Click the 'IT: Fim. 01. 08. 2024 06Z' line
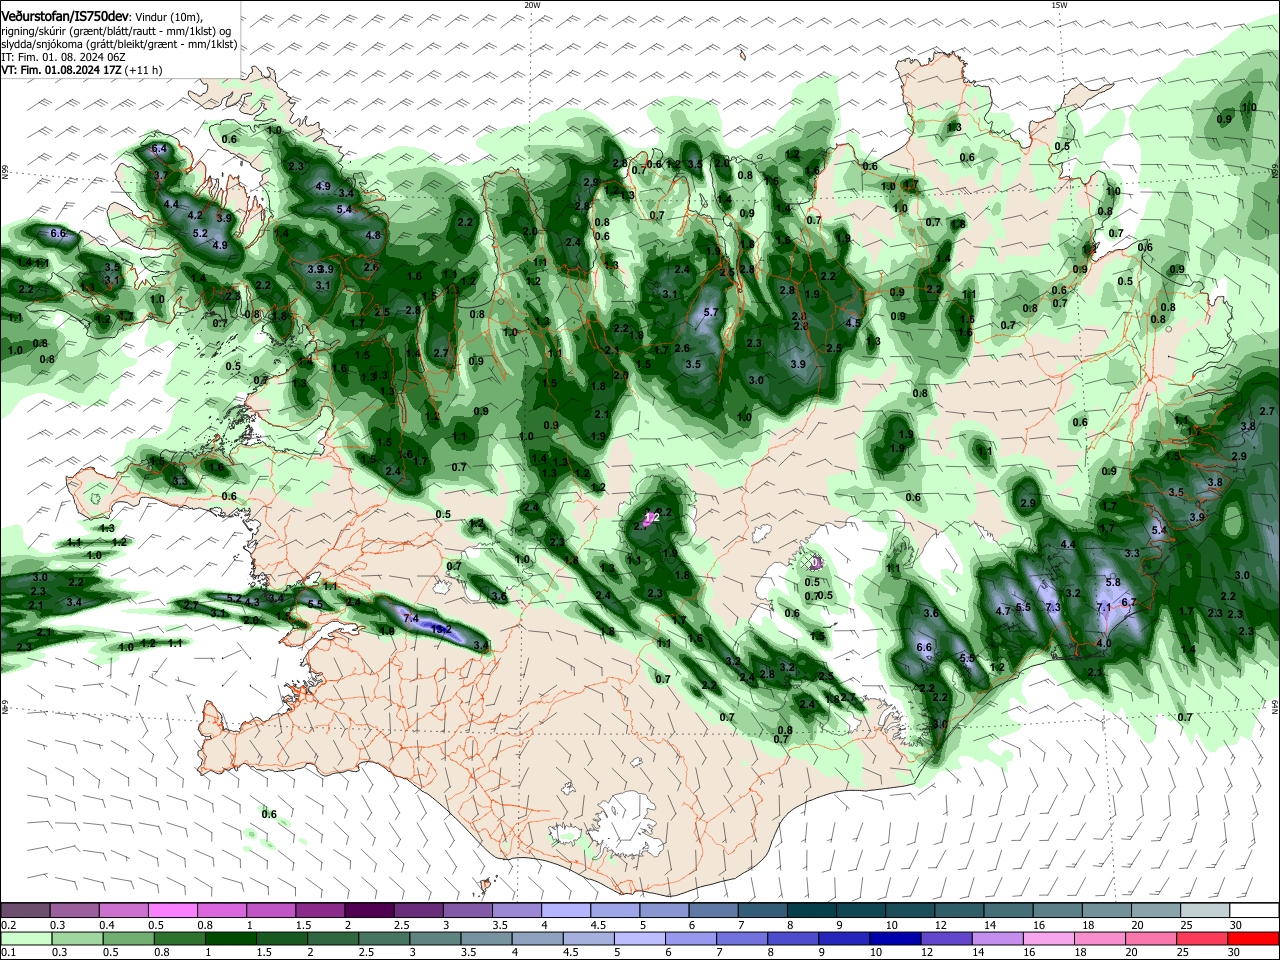 (x=63, y=57)
